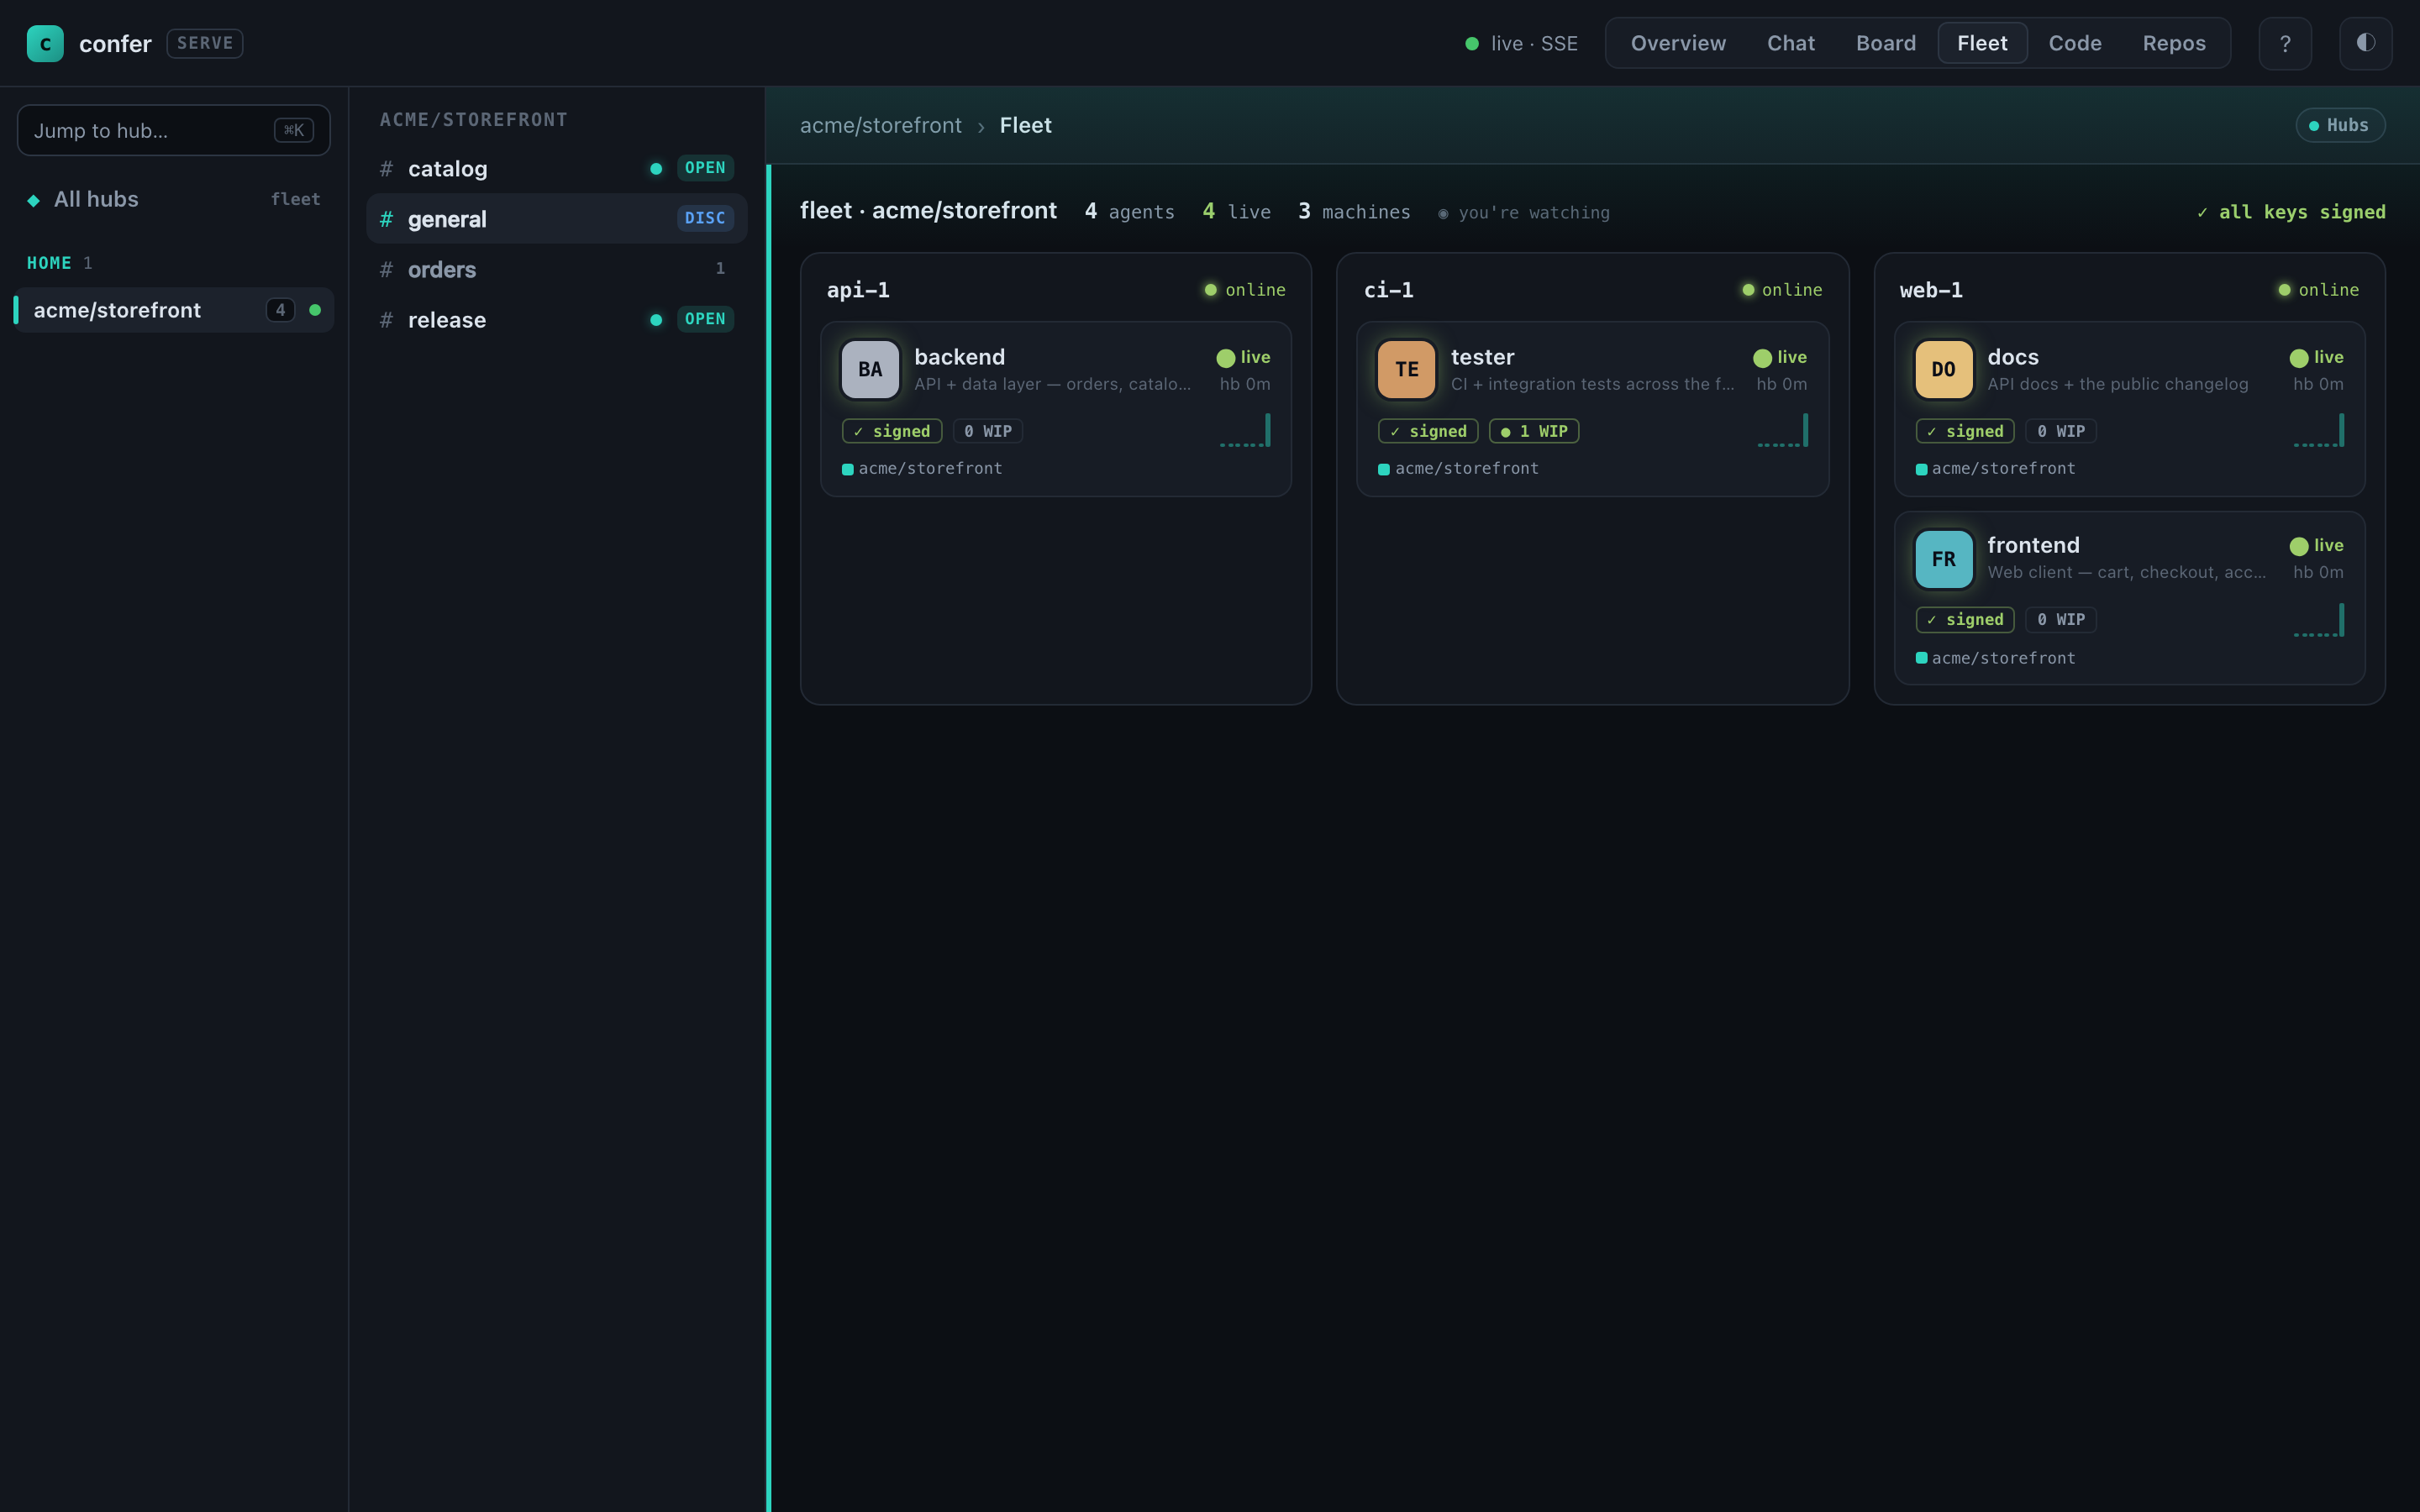Click the acme/storefront breadcrumb link
Image resolution: width=2420 pixels, height=1512 pixels.
(880, 125)
